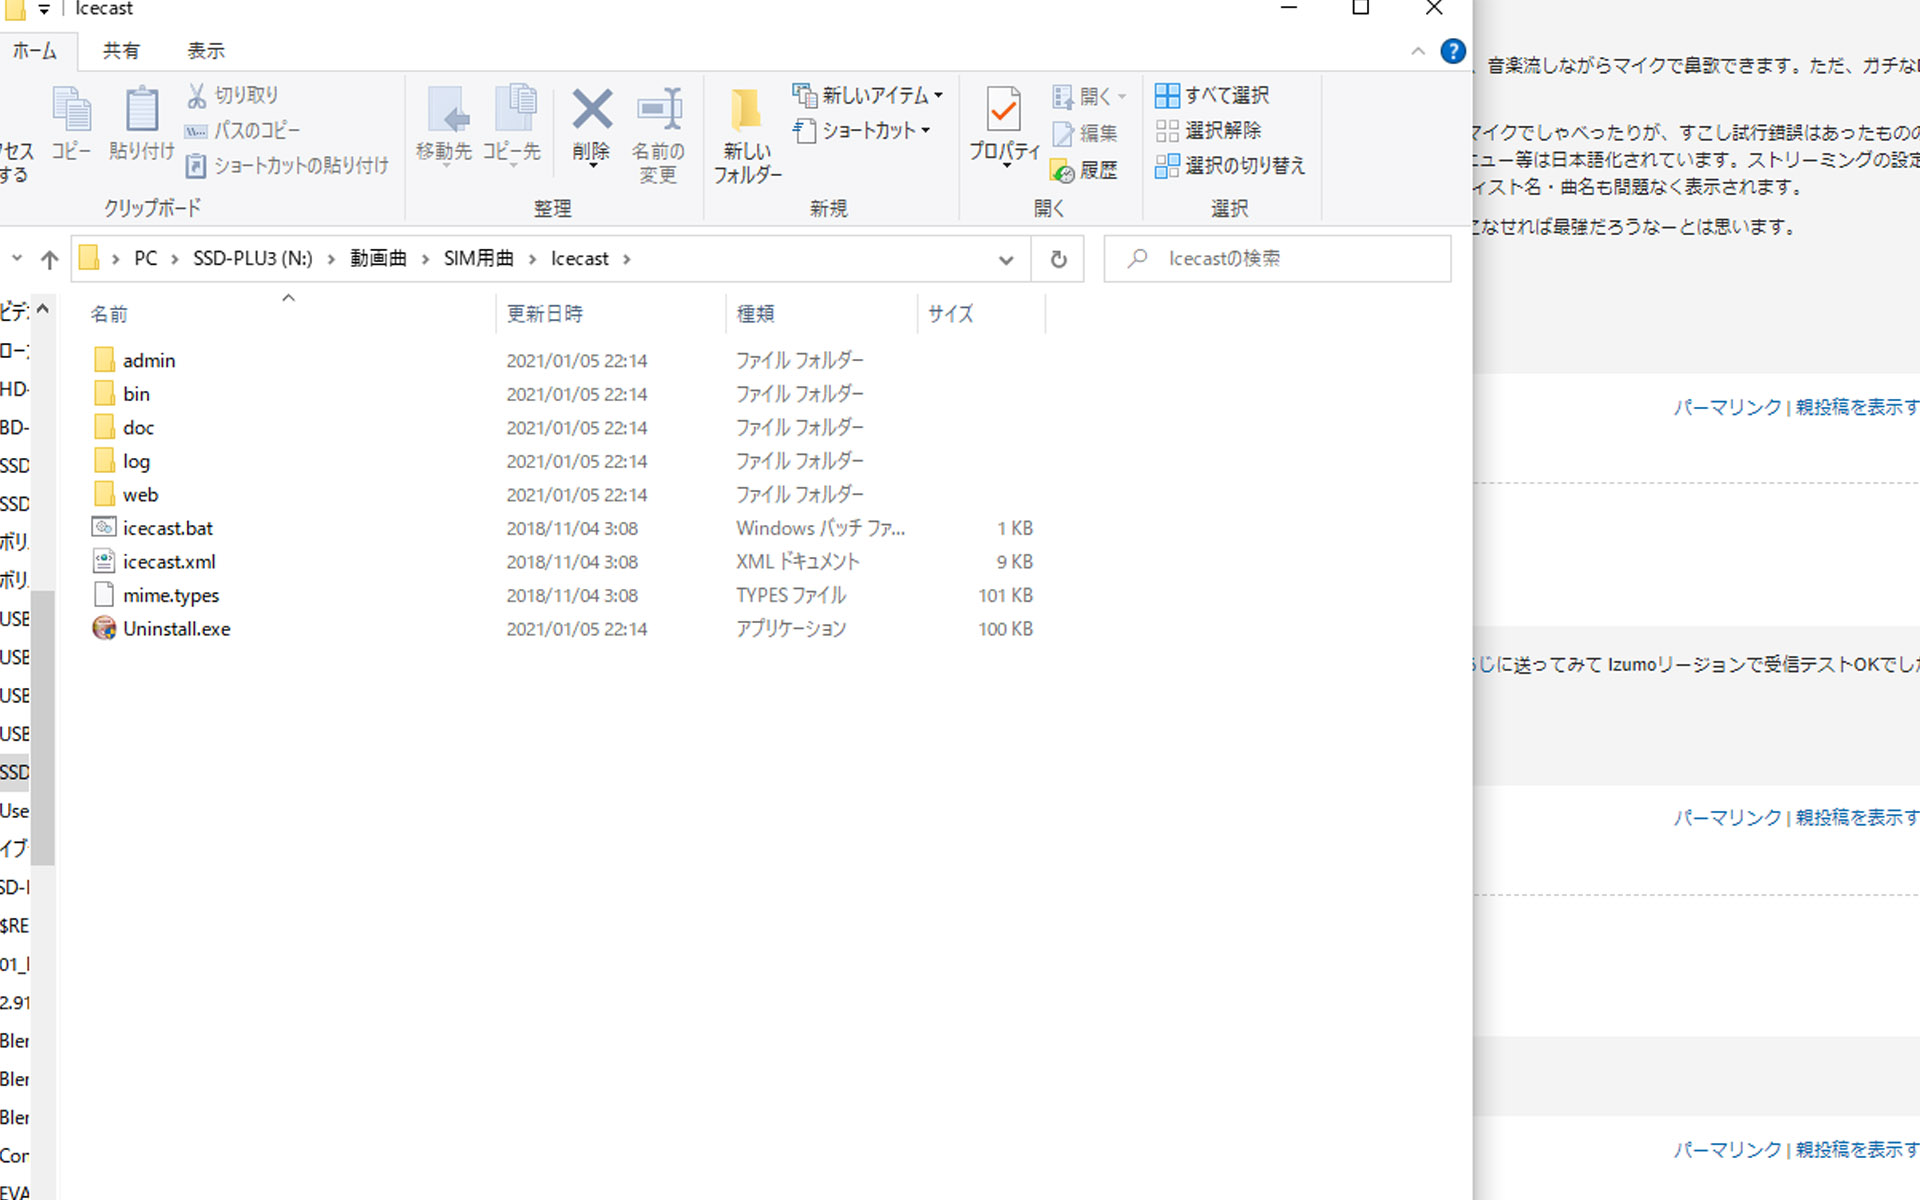Click SSD-PLU3 (N:) in the breadcrumb
1920x1200 pixels.
253,259
